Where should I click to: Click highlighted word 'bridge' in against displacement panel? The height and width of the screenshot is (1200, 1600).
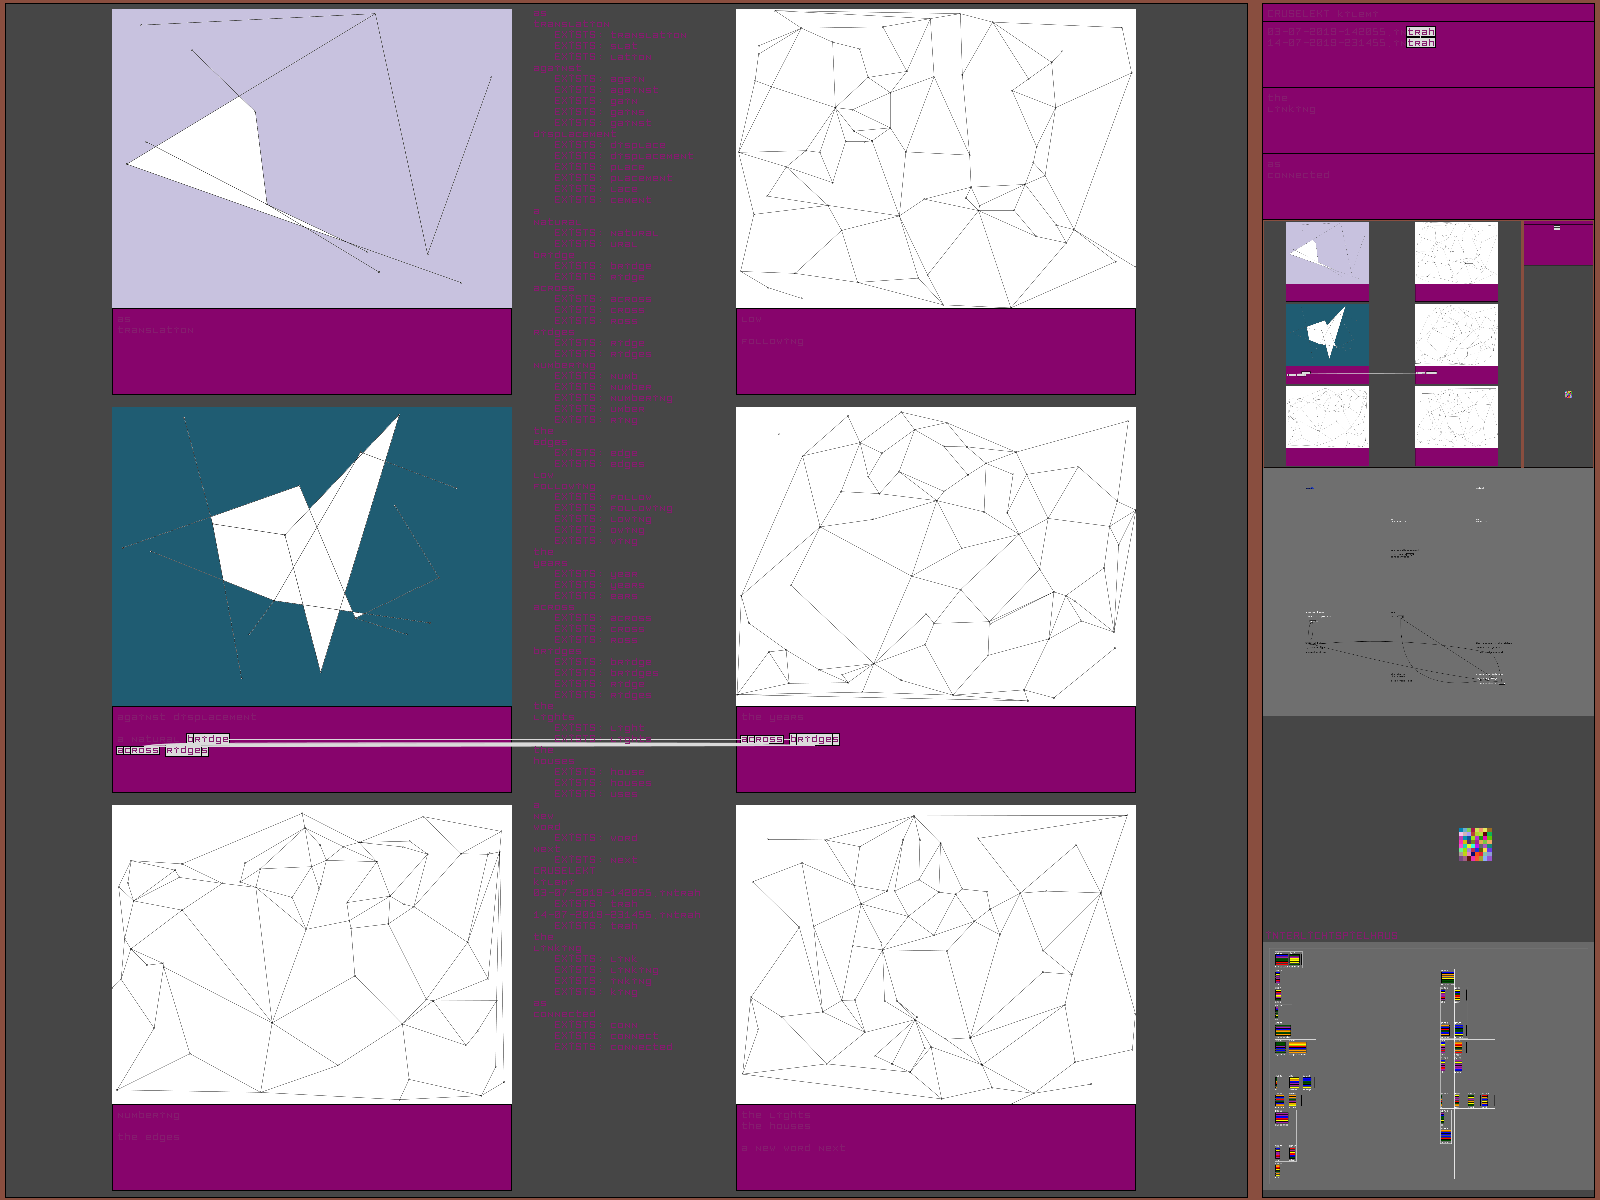pos(208,739)
